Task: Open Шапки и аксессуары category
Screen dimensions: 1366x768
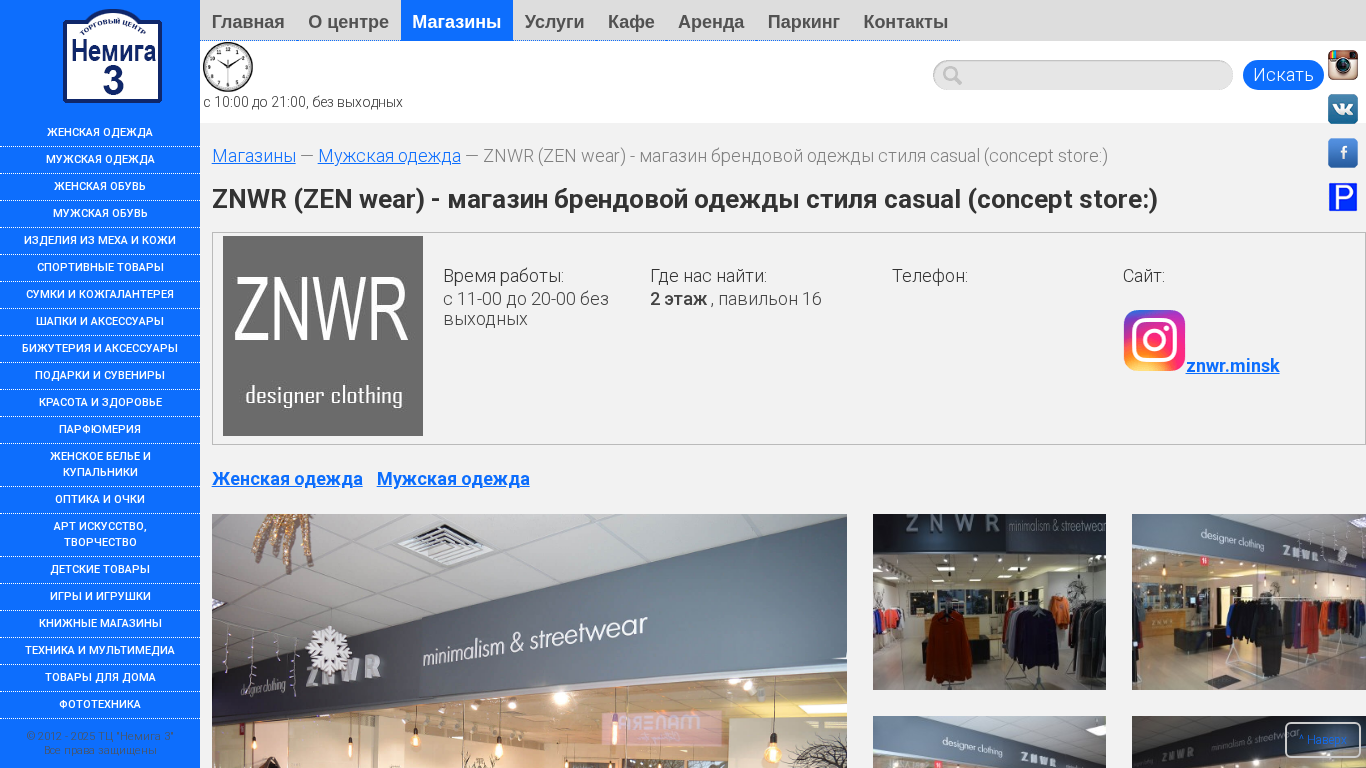Action: tap(100, 322)
